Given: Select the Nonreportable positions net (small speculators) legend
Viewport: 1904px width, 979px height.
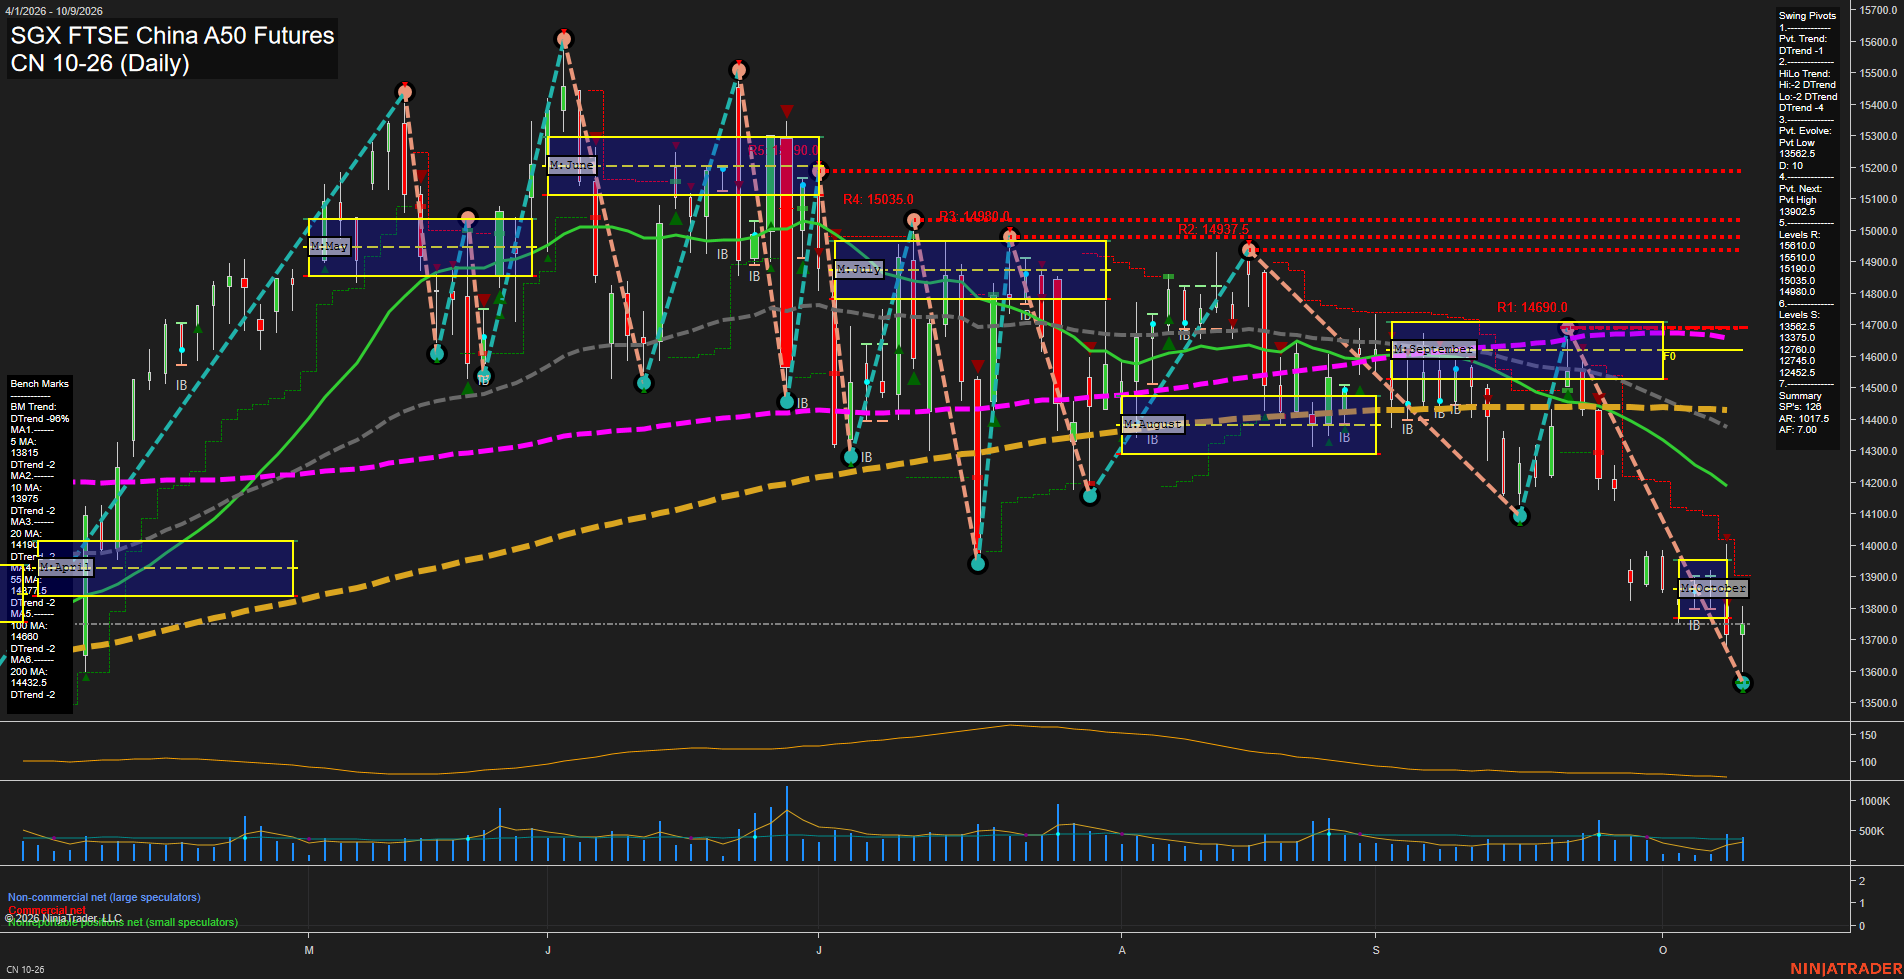Looking at the screenshot, I should tap(123, 923).
